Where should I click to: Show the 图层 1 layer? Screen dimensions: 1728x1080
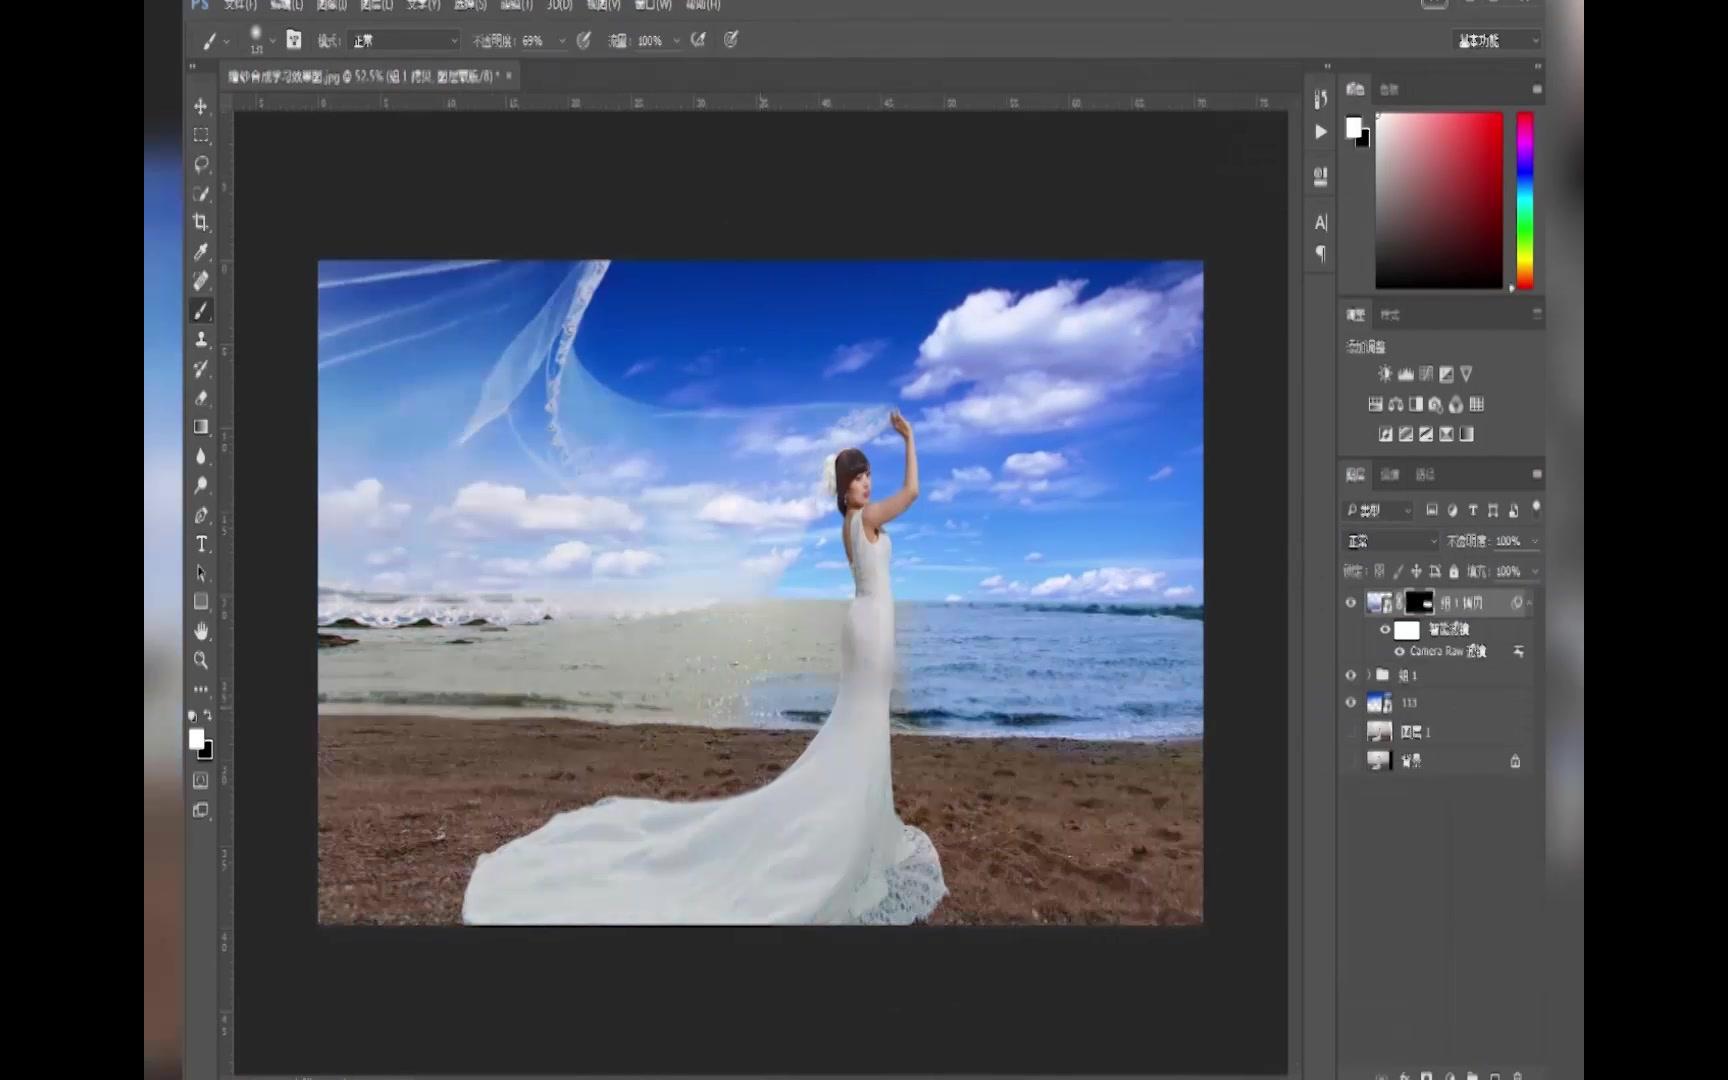(x=1351, y=732)
